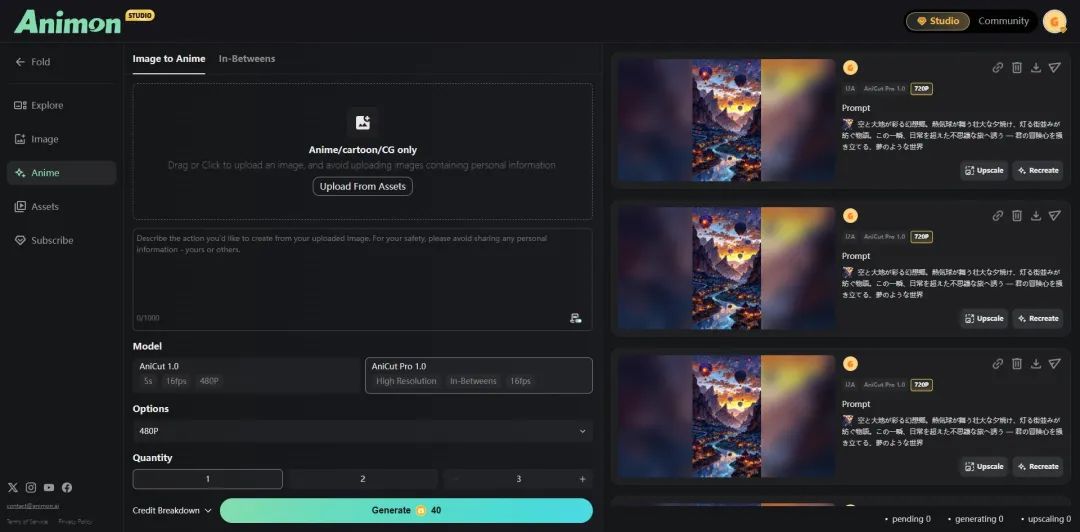This screenshot has width=1080, height=532.
Task: Click Upload From Assets button
Action: point(362,187)
